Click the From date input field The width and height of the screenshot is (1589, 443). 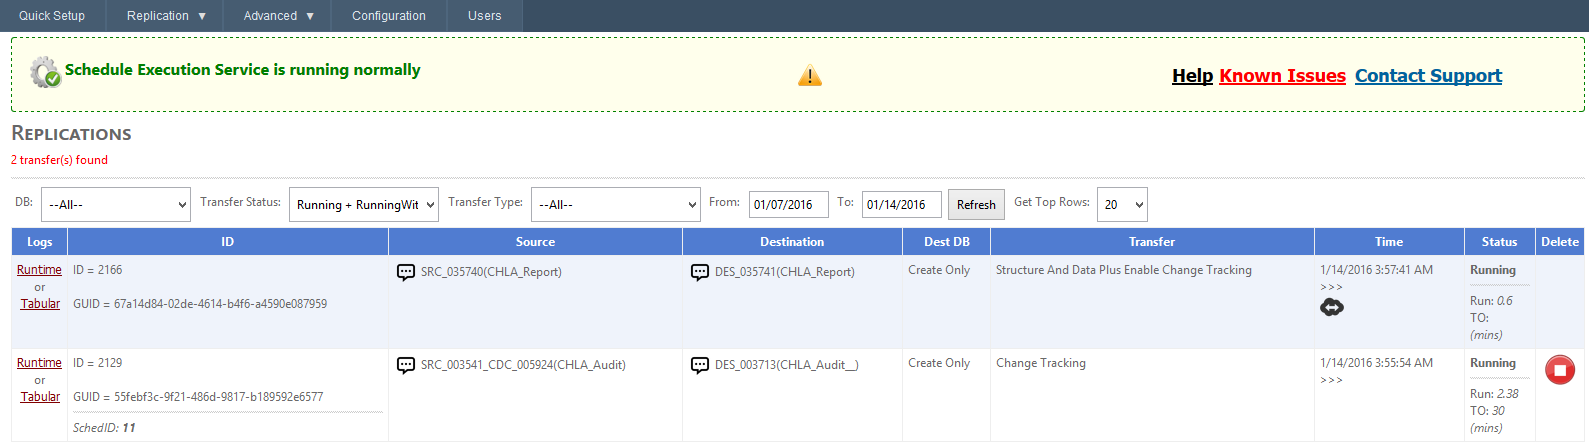[x=788, y=204]
